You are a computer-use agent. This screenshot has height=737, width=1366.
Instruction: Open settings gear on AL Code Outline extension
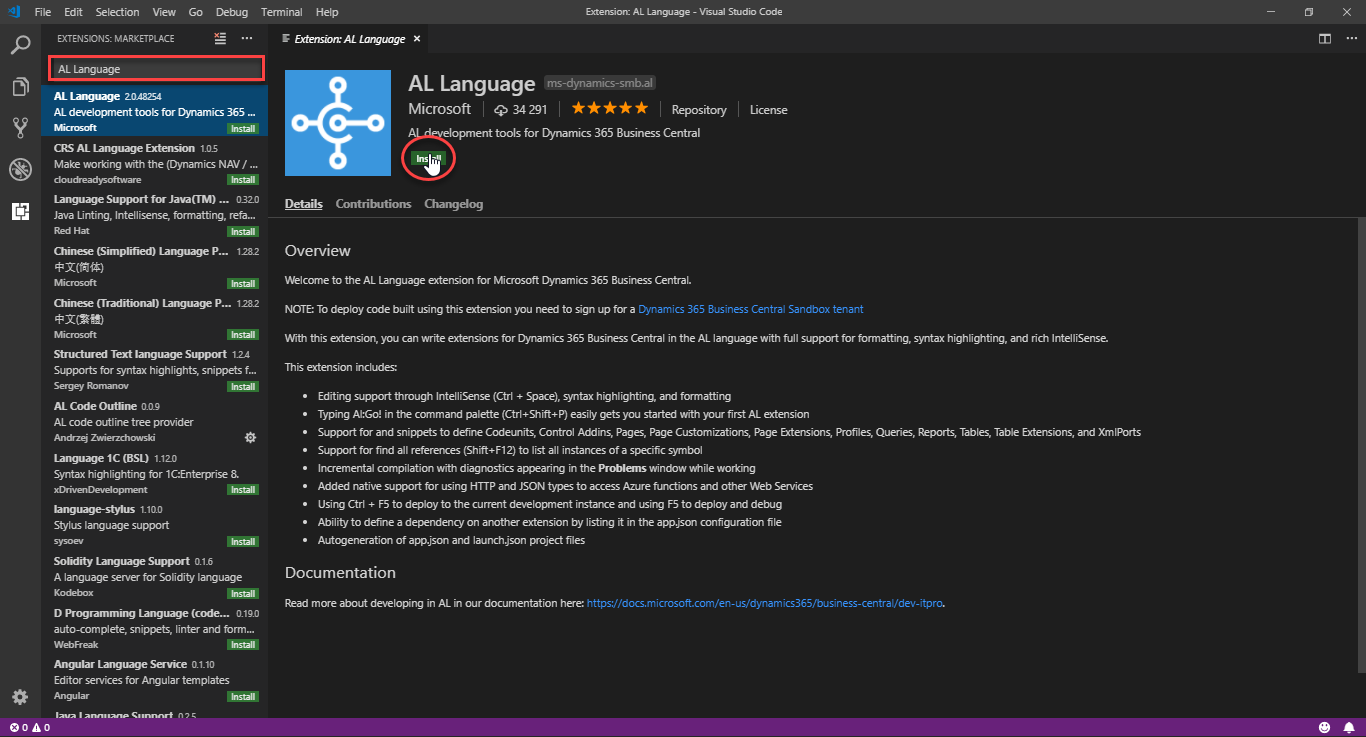click(x=250, y=437)
